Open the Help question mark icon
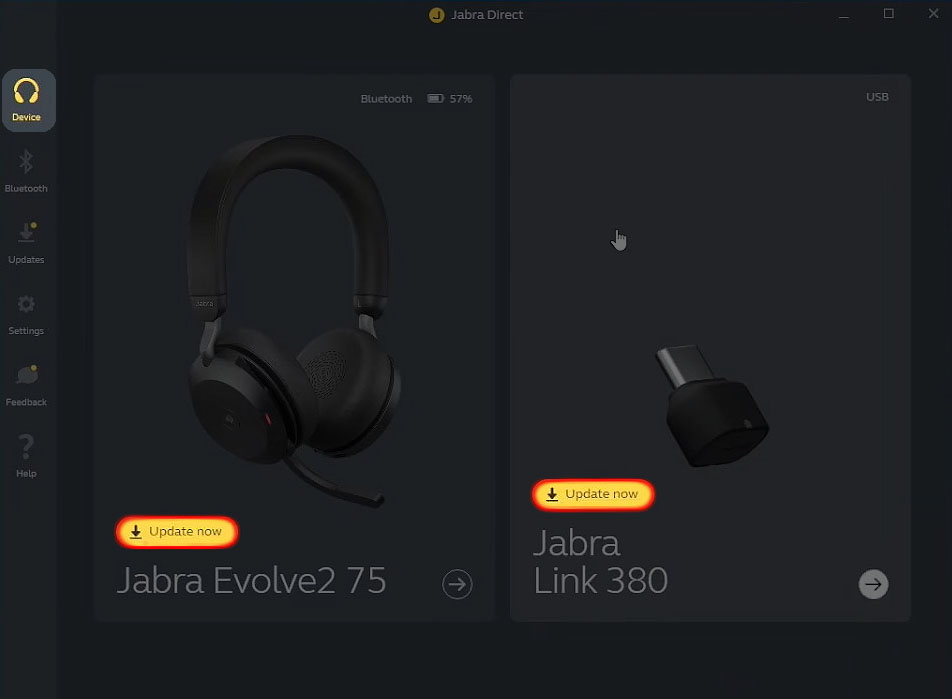This screenshot has height=699, width=952. (26, 446)
